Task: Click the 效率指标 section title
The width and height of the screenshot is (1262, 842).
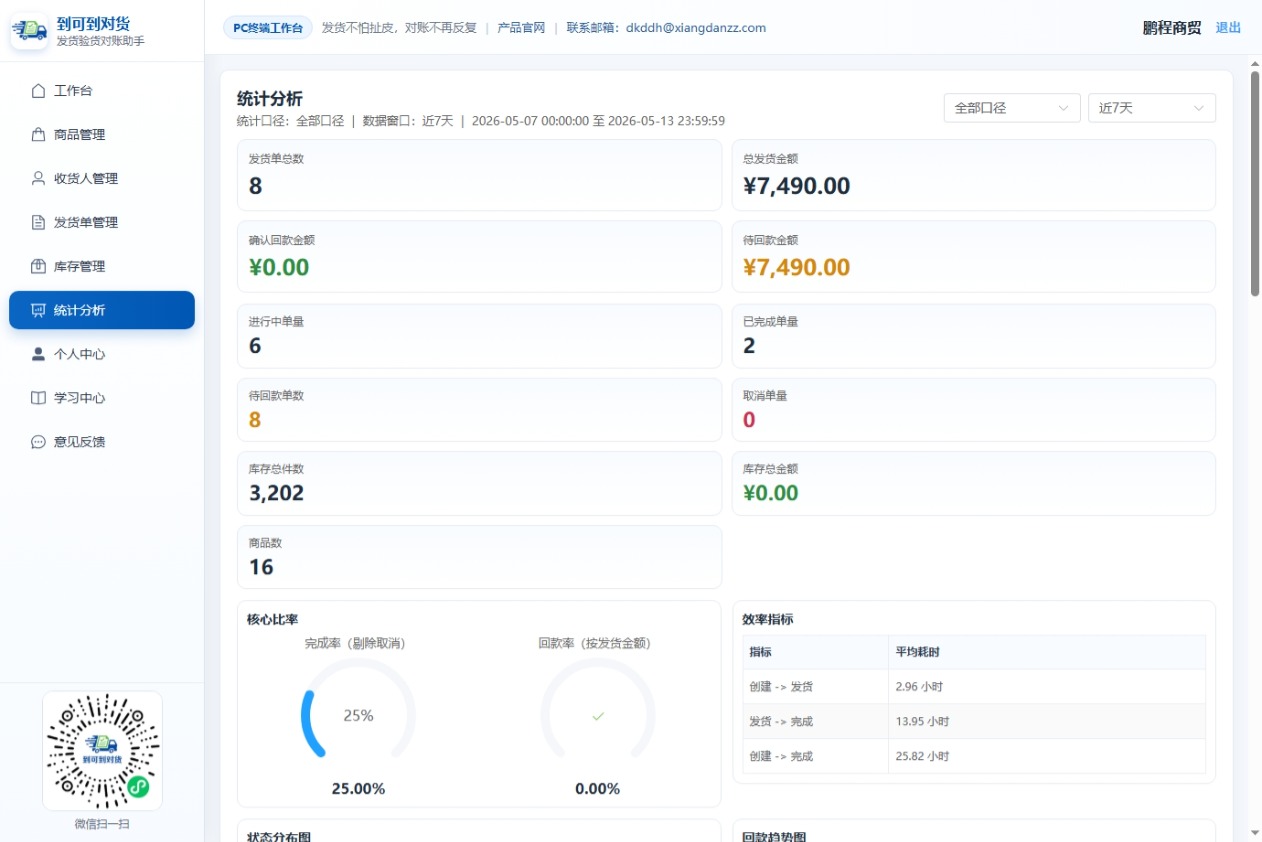Action: click(767, 620)
